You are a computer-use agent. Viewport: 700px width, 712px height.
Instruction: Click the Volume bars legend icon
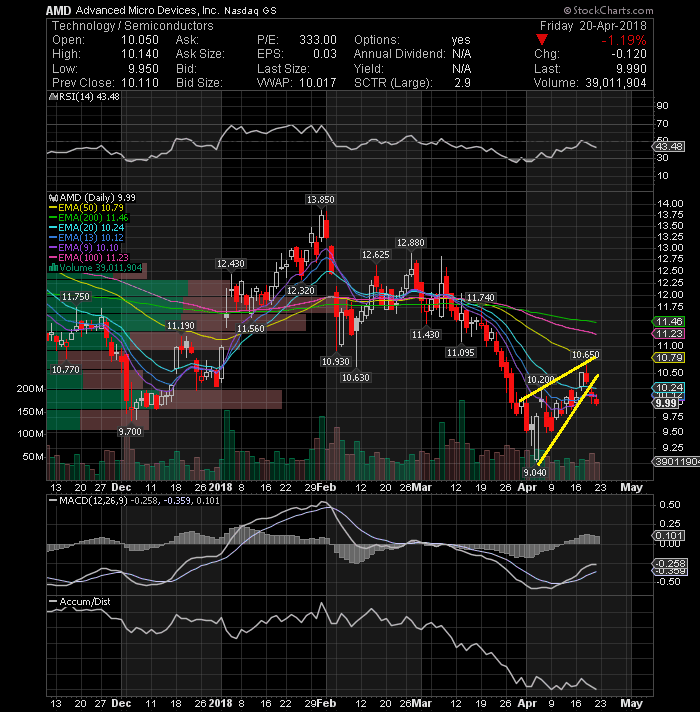coord(53,267)
